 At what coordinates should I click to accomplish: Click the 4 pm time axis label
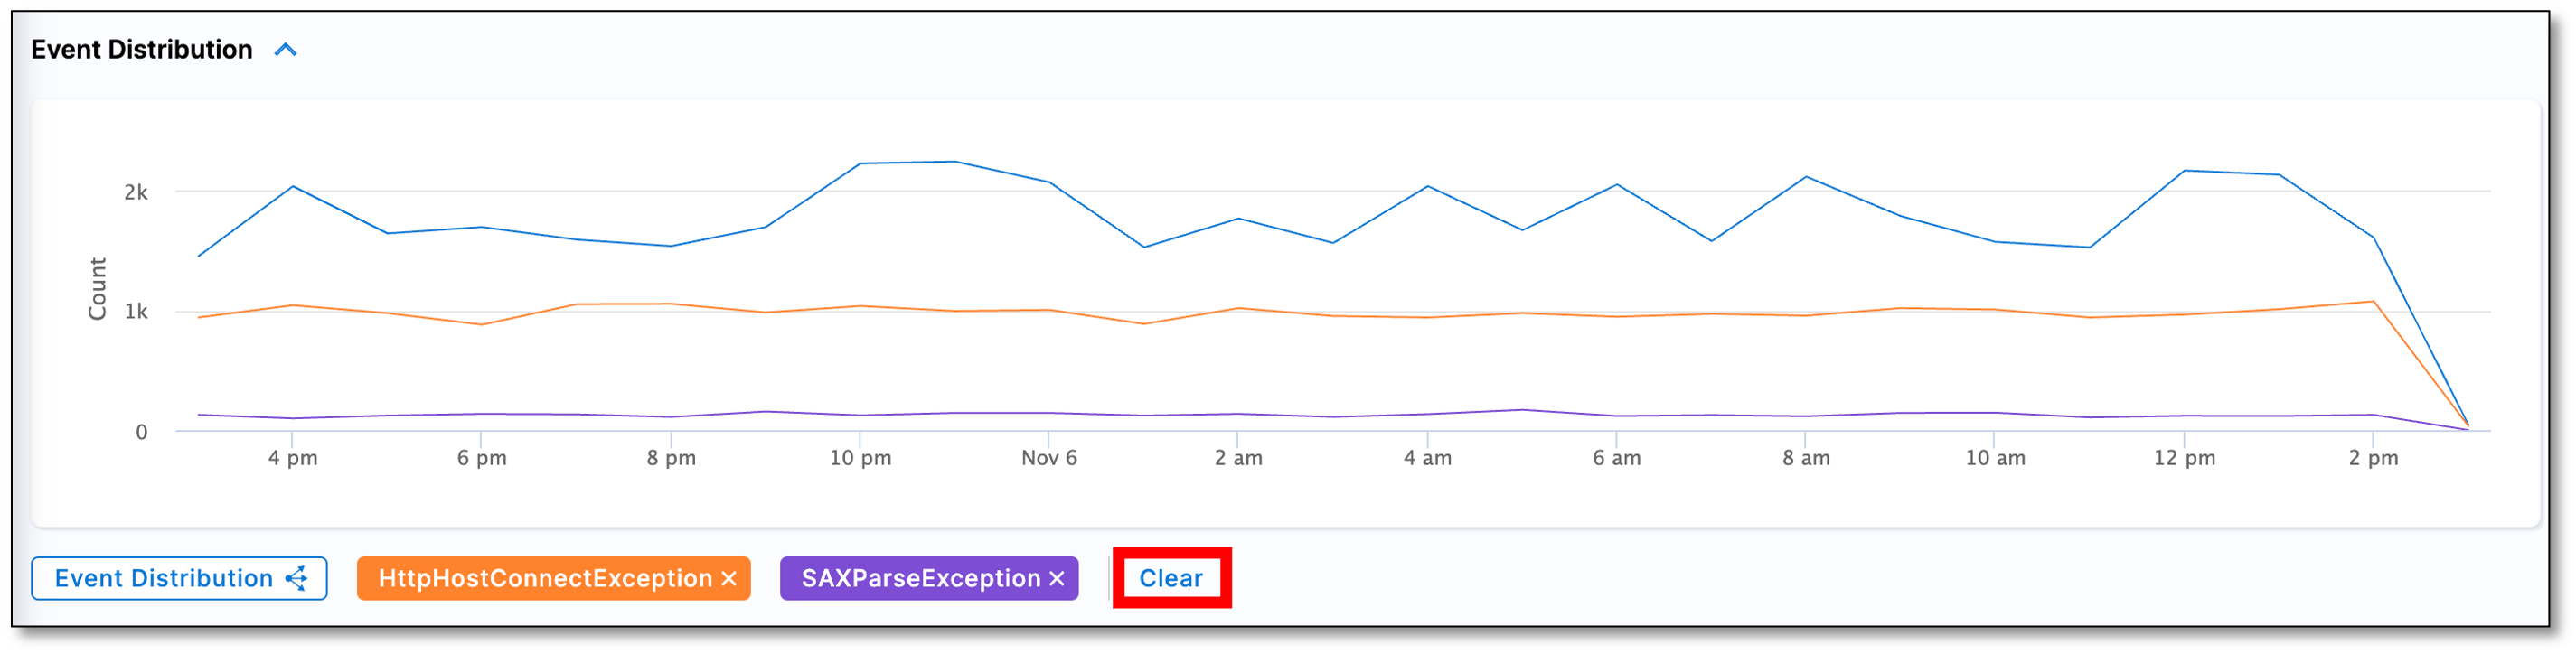(x=292, y=458)
